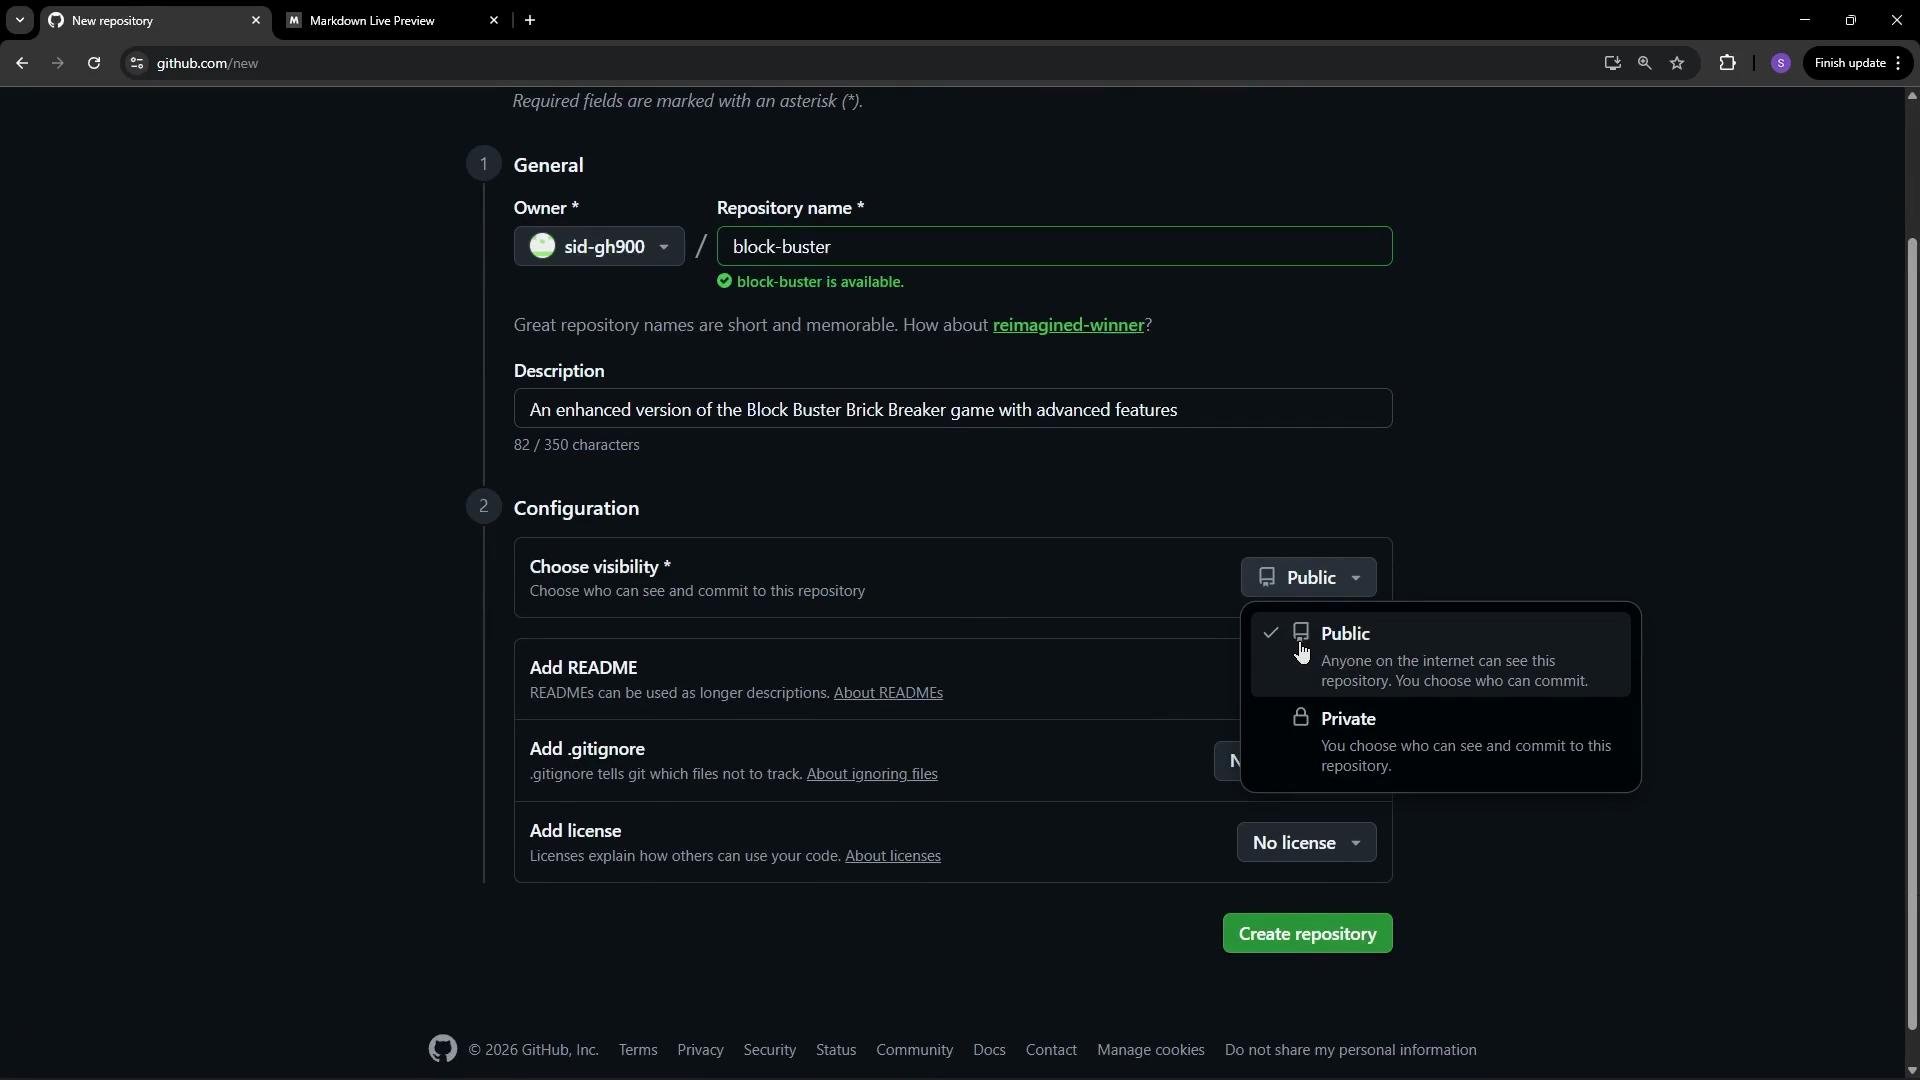Open the Community footer link

coord(914,1050)
